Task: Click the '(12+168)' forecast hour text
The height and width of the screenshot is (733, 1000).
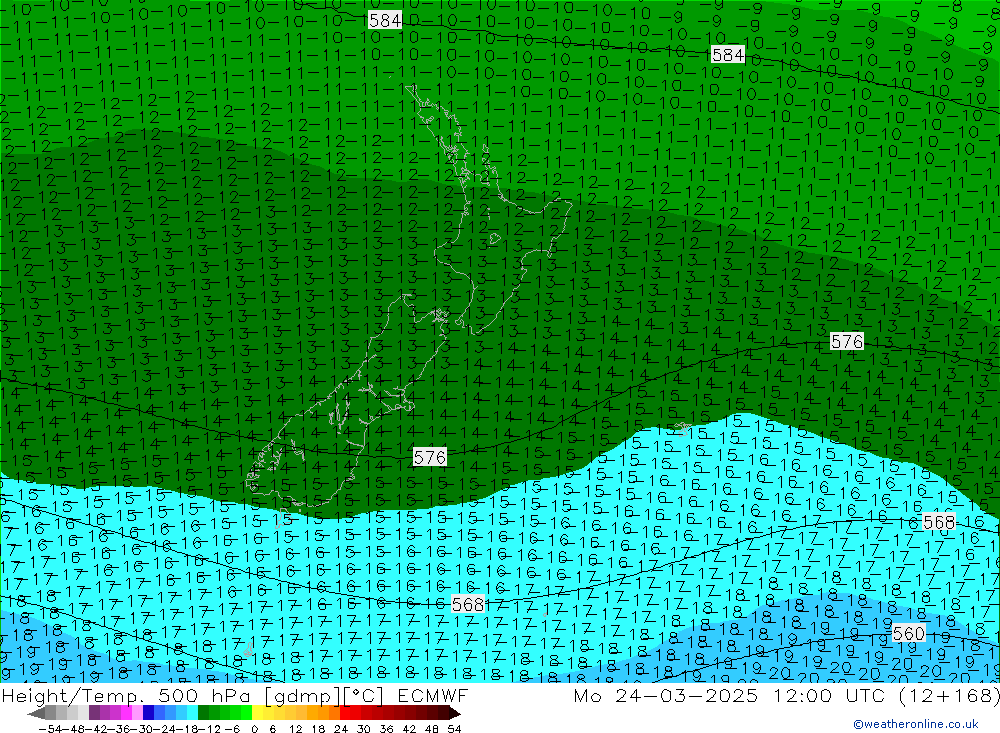Action: (x=948, y=695)
